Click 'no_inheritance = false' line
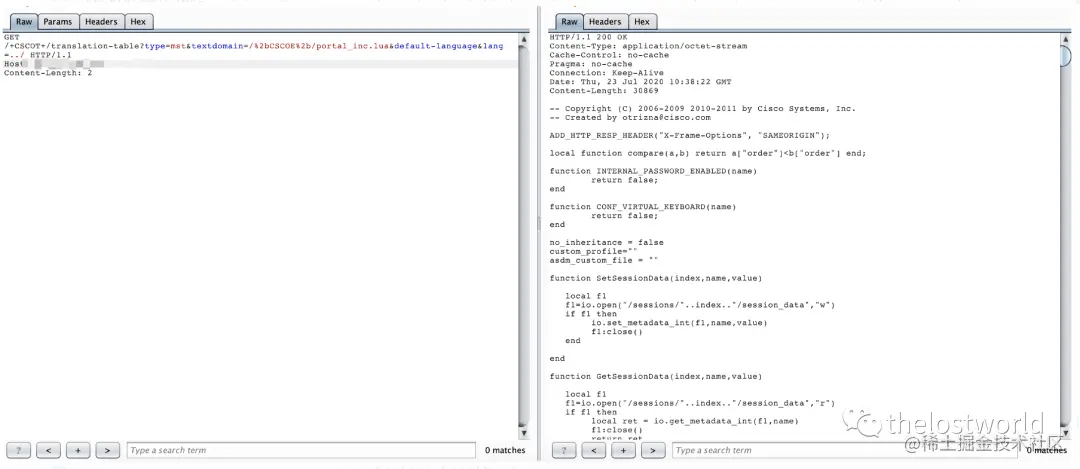Viewport: 1080px width, 469px height. click(607, 242)
